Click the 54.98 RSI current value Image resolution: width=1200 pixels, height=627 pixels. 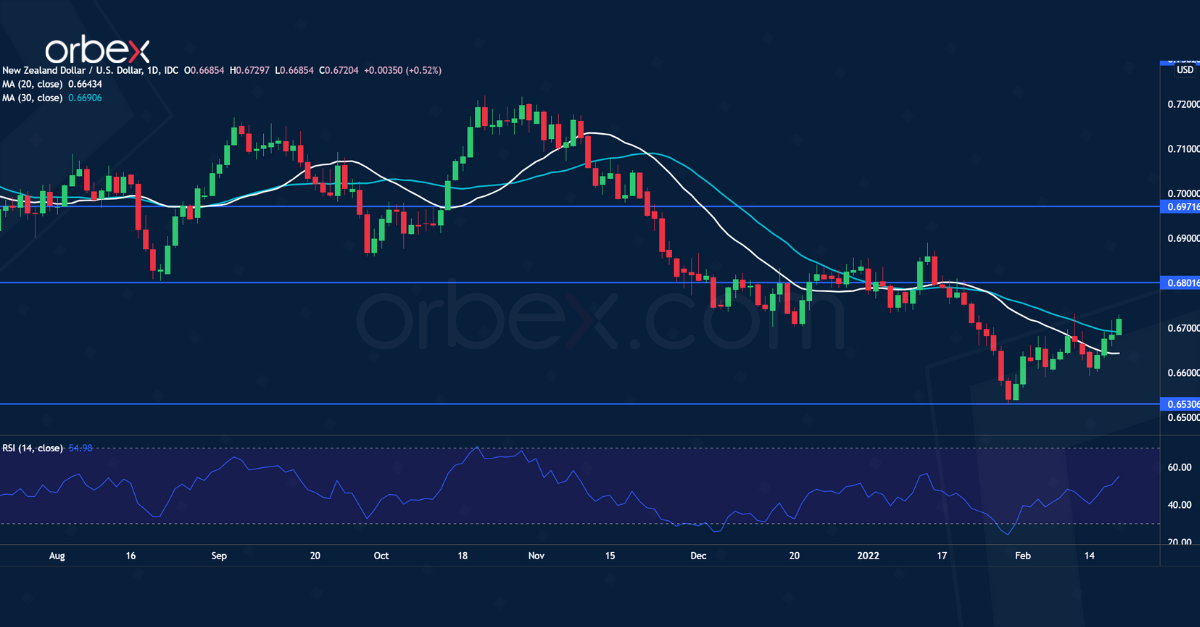coord(80,448)
